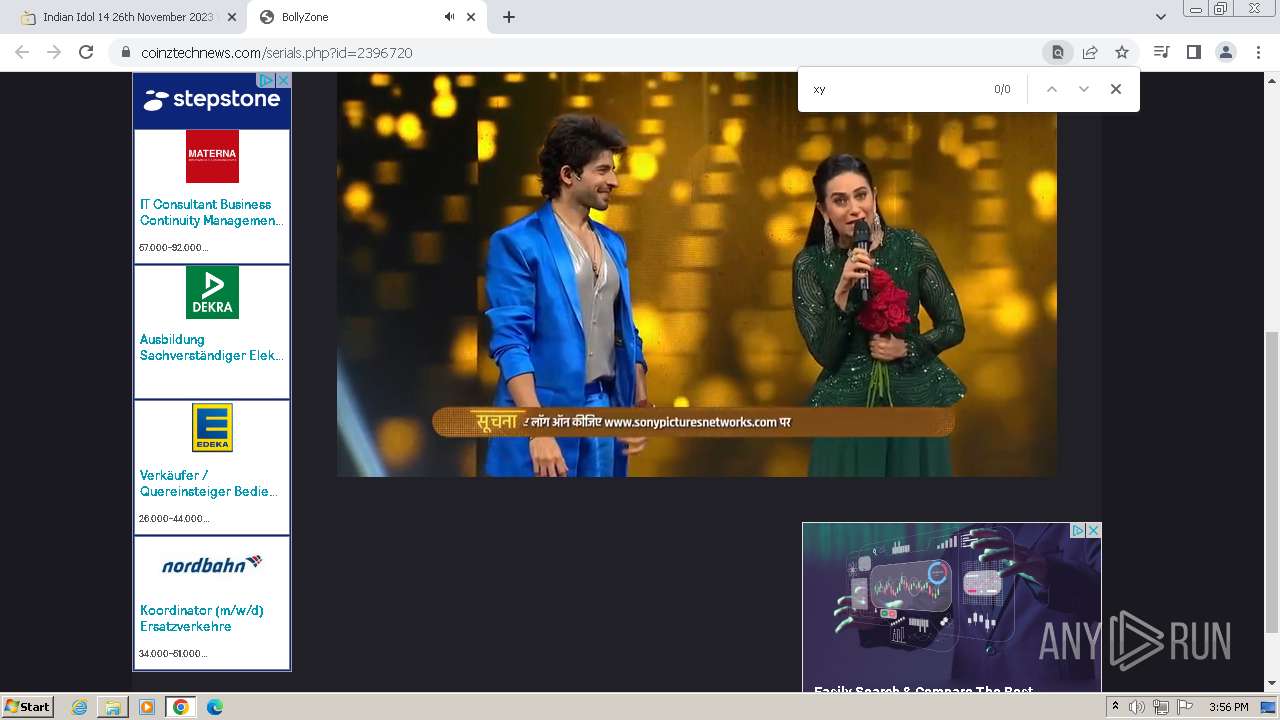1280x720 pixels.
Task: Go back to the previous page
Action: click(x=22, y=52)
